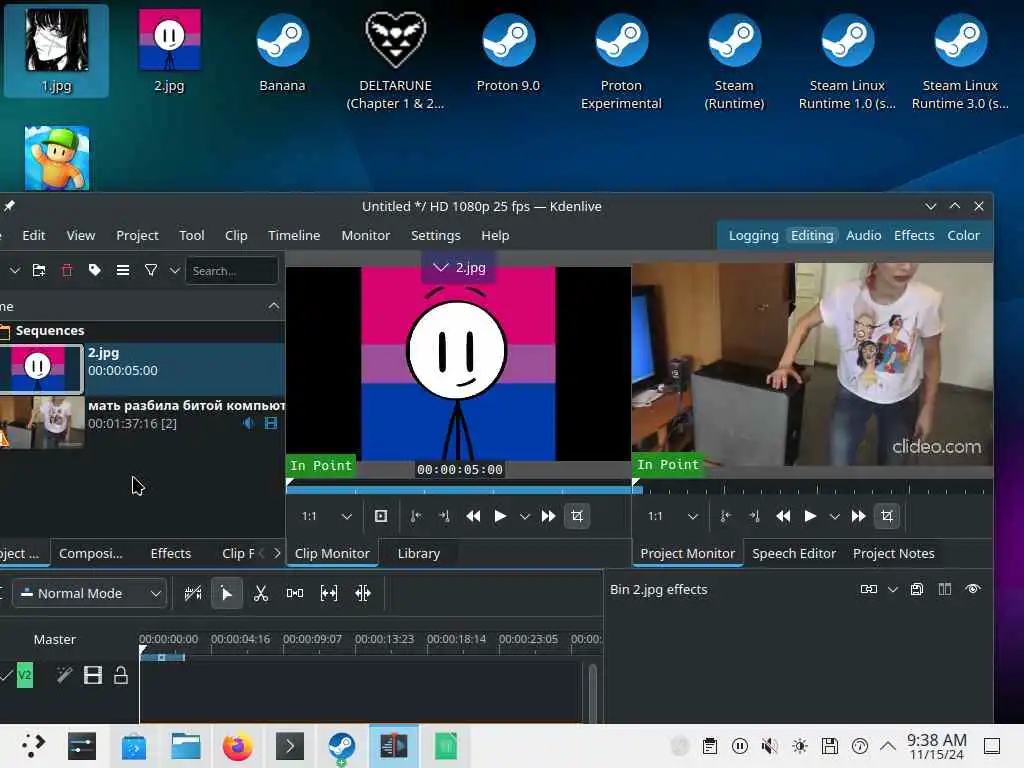The width and height of the screenshot is (1024, 768).
Task: Open the Edit menu
Action: (x=33, y=235)
